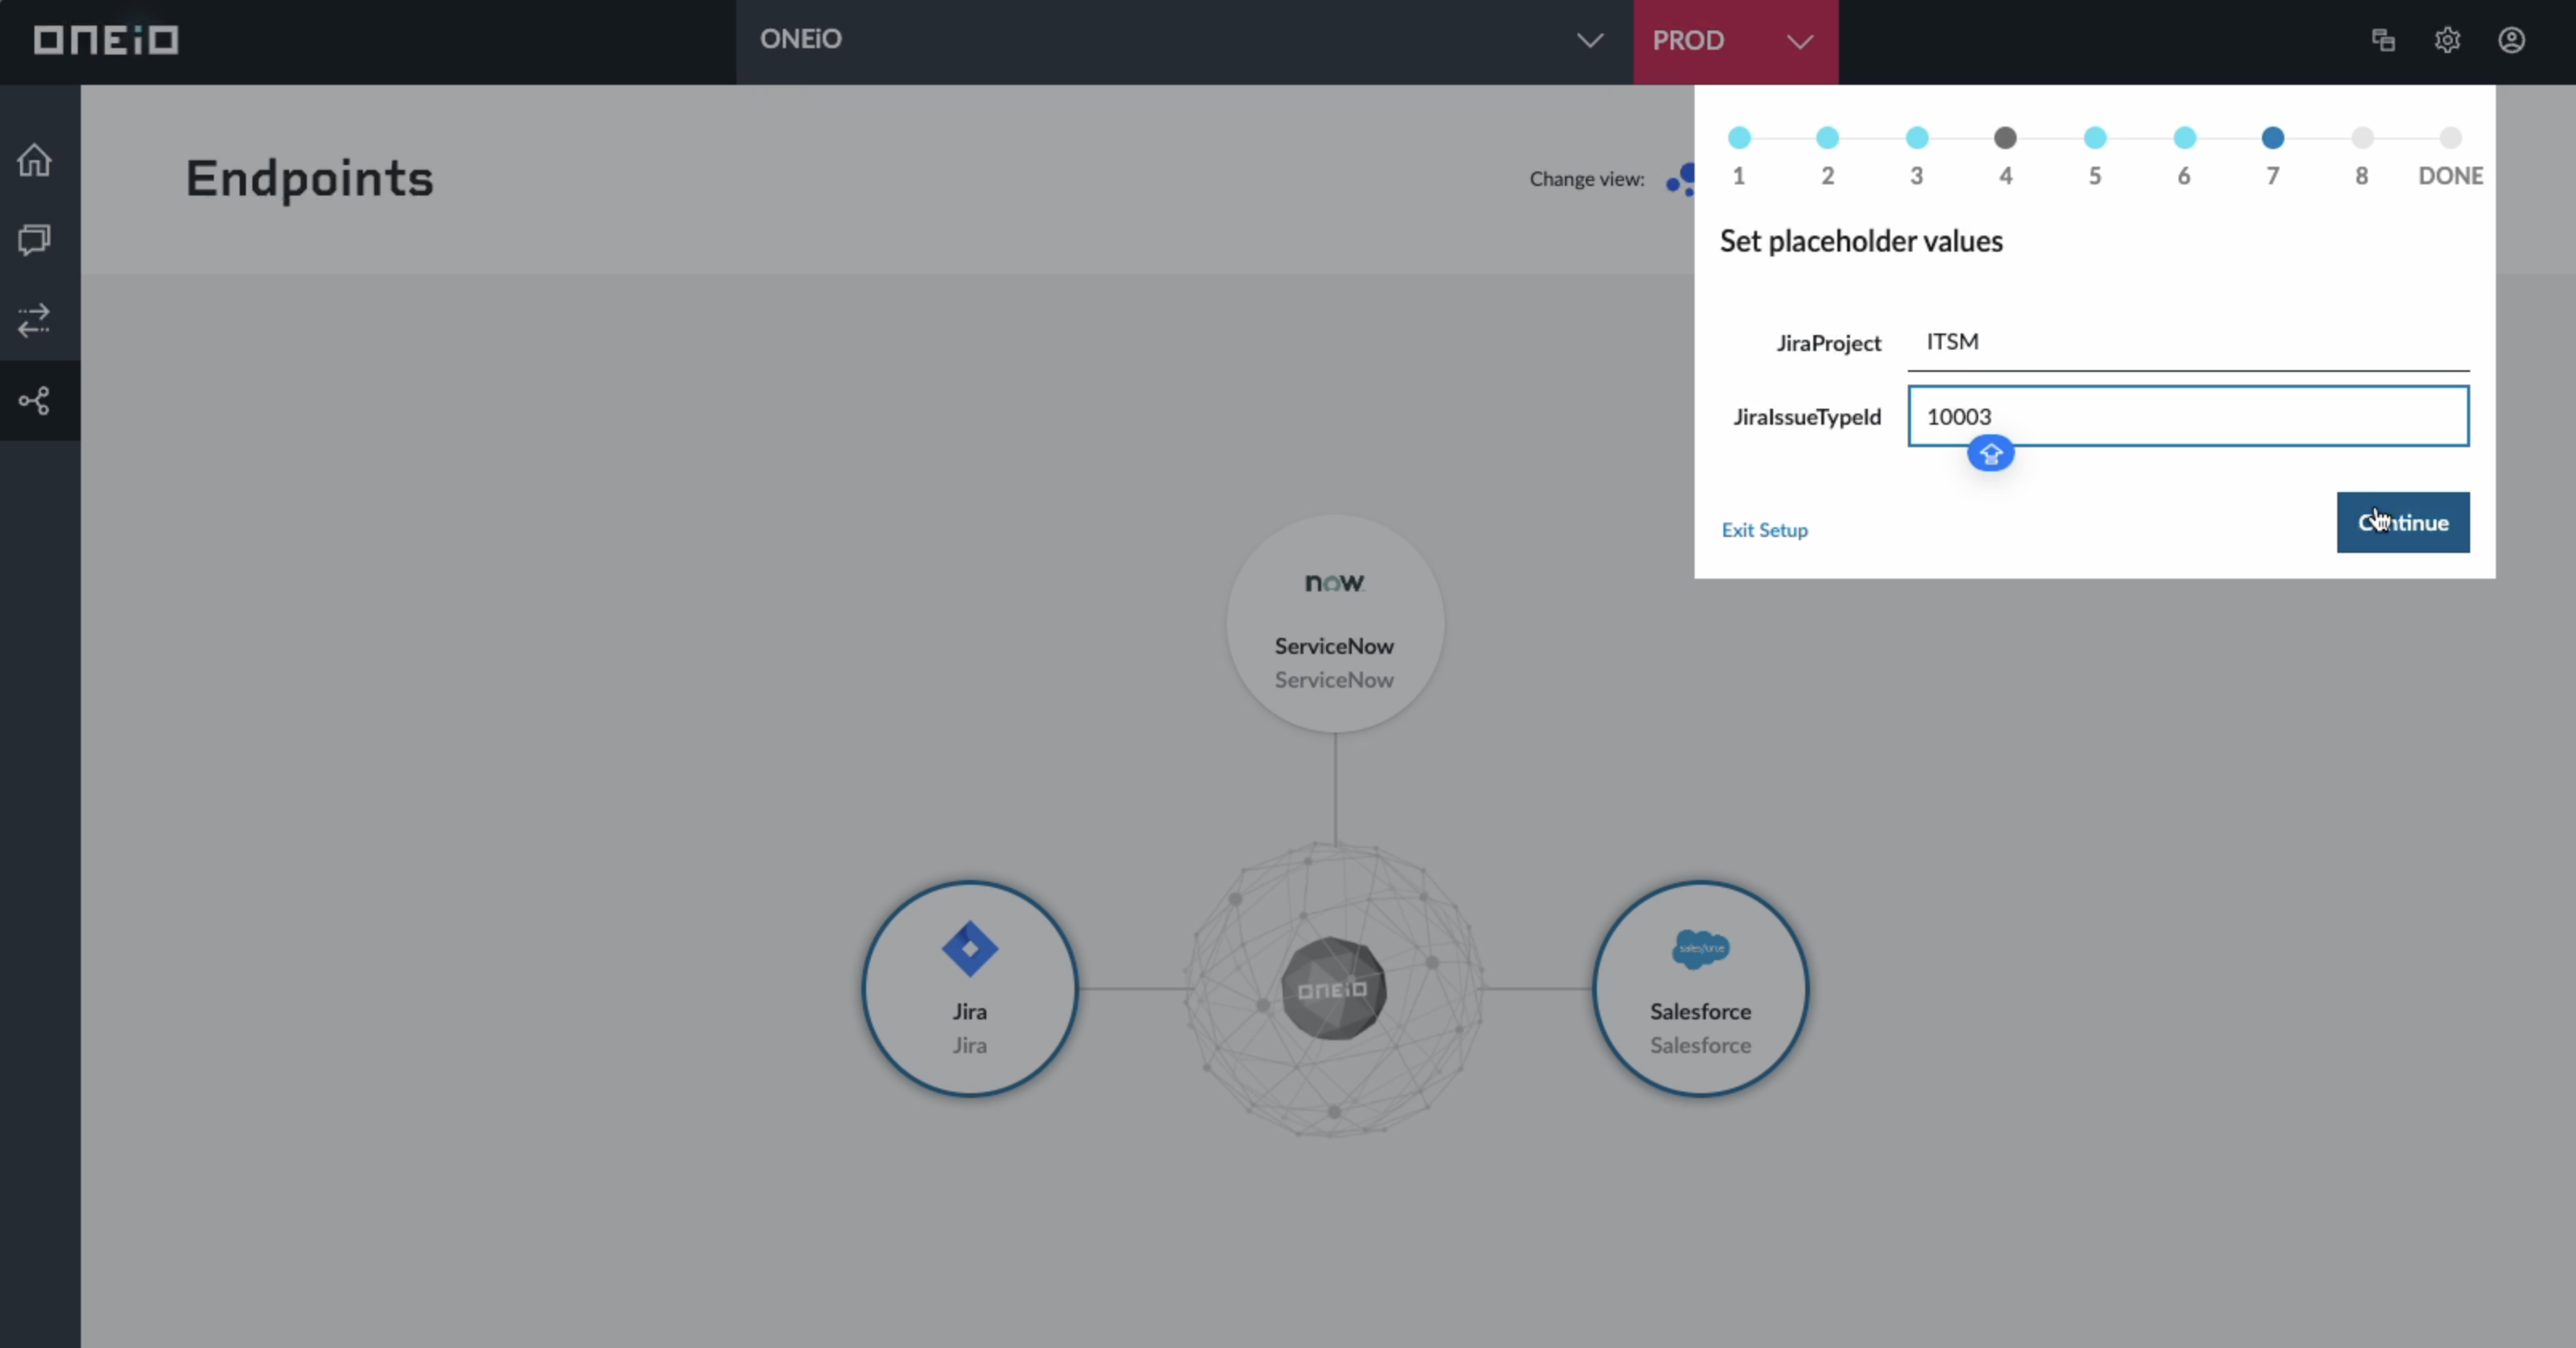Jump to setup step 3
Screen dimensions: 2576x1348
point(1917,138)
